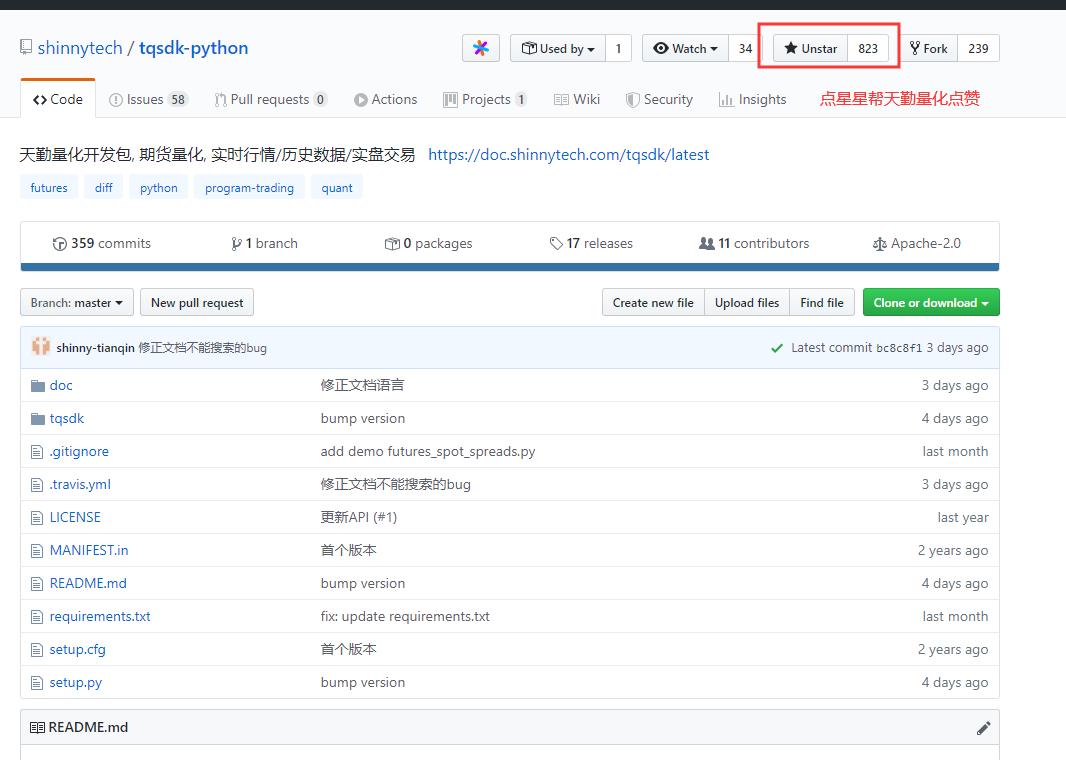Click the python topic tag
Screen dimensions: 1066x760
pos(158,188)
